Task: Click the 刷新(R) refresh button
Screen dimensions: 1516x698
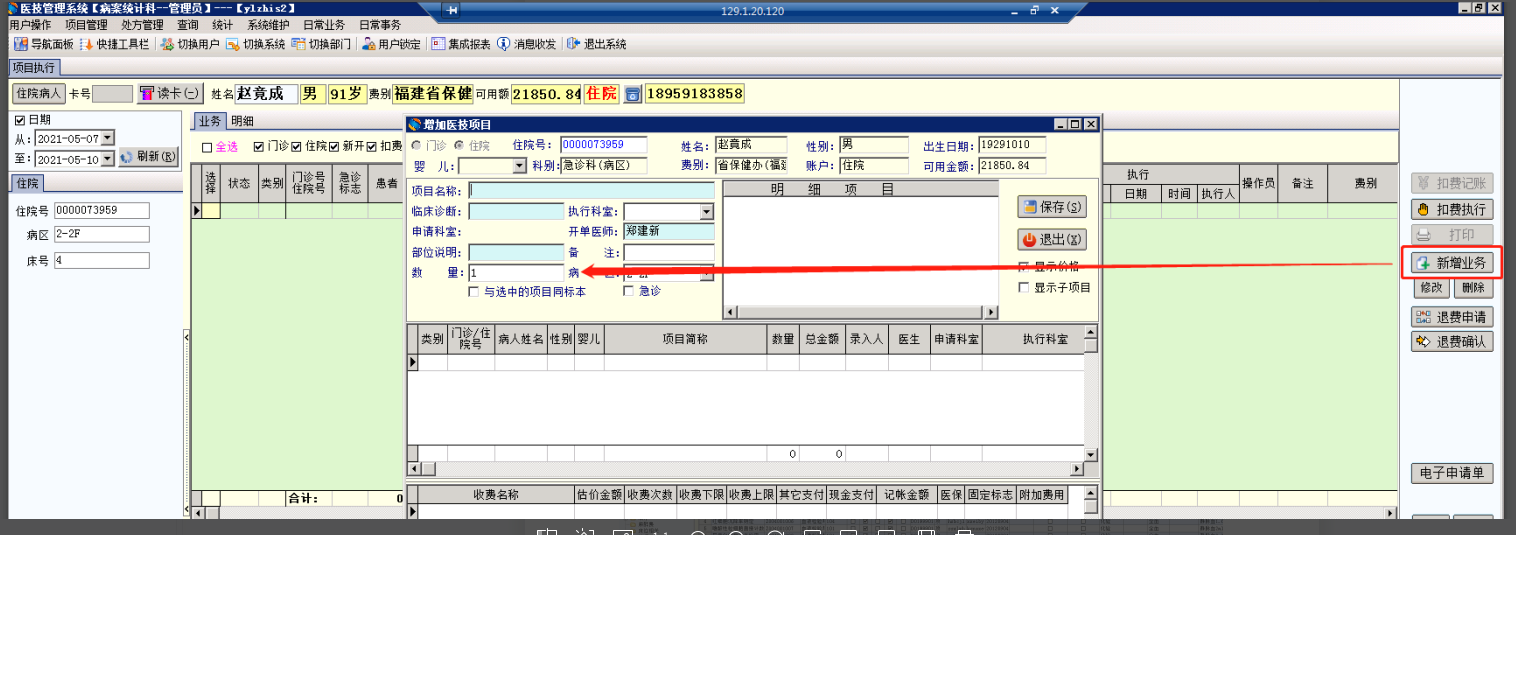Action: tap(148, 157)
